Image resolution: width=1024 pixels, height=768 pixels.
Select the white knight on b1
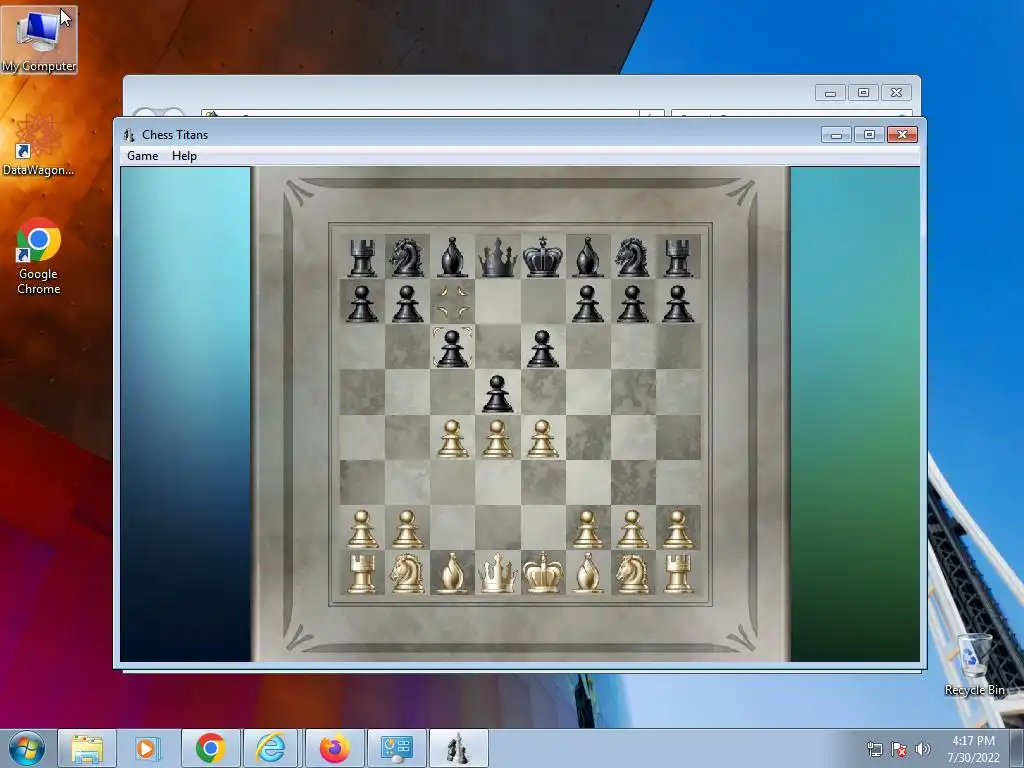pos(407,573)
